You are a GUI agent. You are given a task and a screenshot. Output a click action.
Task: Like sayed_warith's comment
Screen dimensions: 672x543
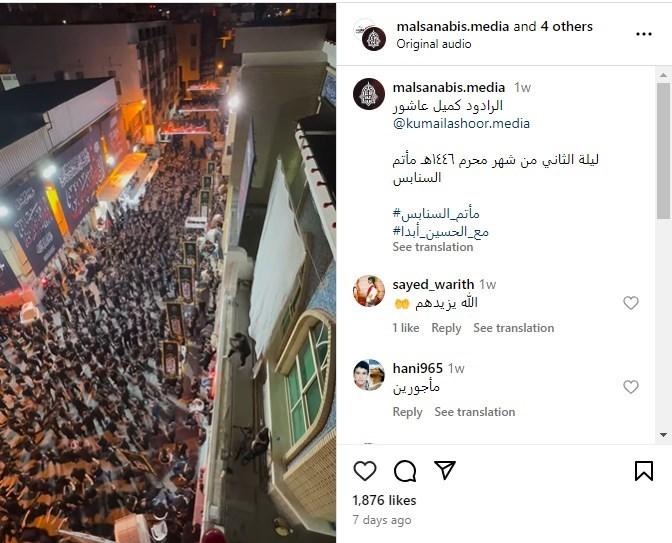tap(630, 303)
